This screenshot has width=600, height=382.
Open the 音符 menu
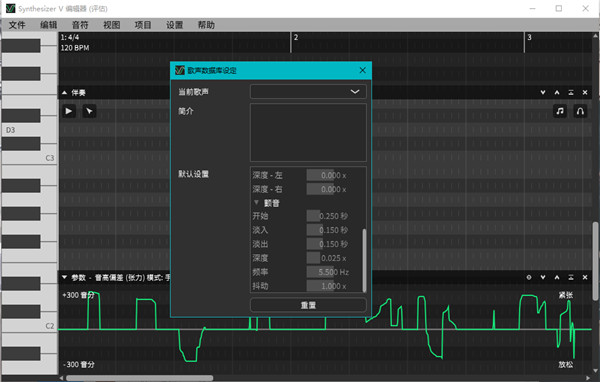(x=80, y=25)
